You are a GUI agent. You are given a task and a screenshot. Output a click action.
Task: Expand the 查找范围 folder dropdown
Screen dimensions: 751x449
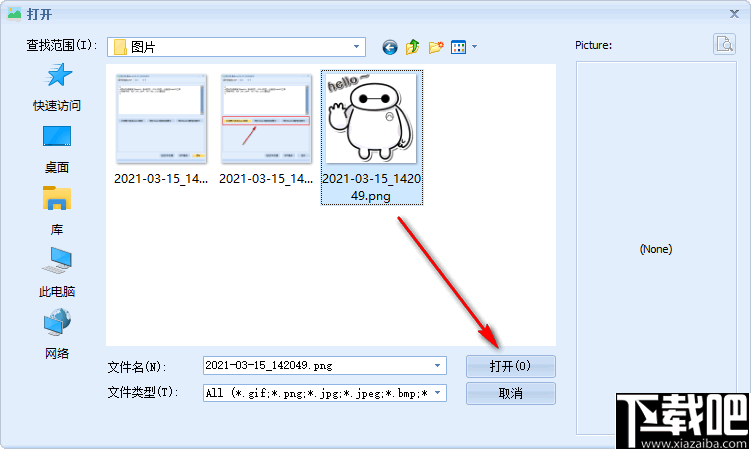pyautogui.click(x=356, y=47)
